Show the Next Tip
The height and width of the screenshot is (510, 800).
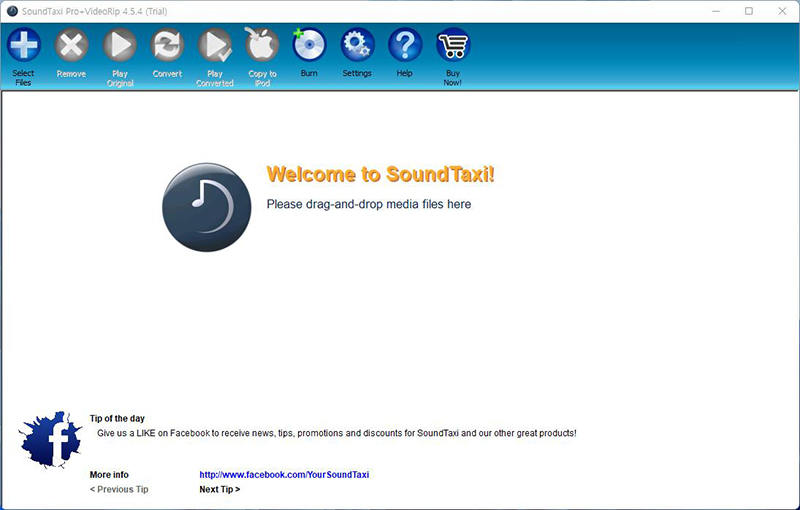coord(219,489)
